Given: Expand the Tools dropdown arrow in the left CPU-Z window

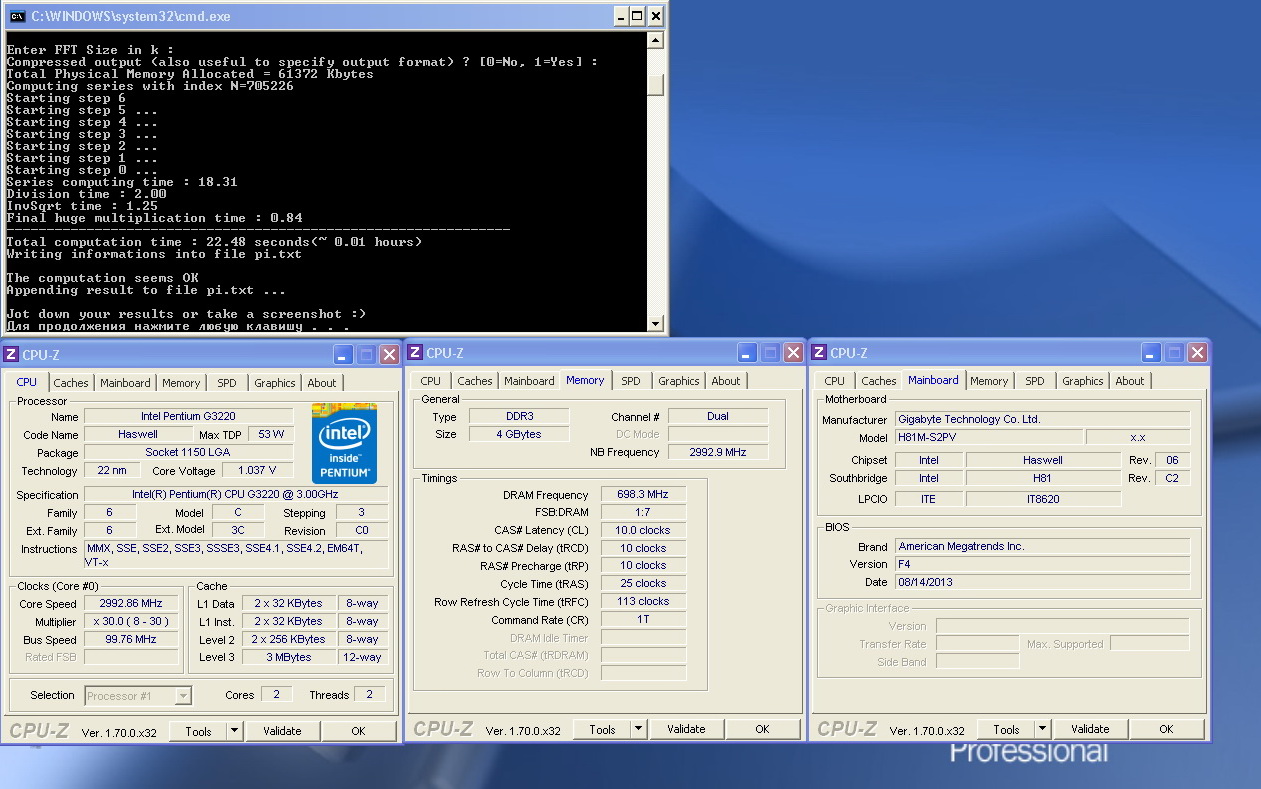Looking at the screenshot, I should click(x=234, y=731).
